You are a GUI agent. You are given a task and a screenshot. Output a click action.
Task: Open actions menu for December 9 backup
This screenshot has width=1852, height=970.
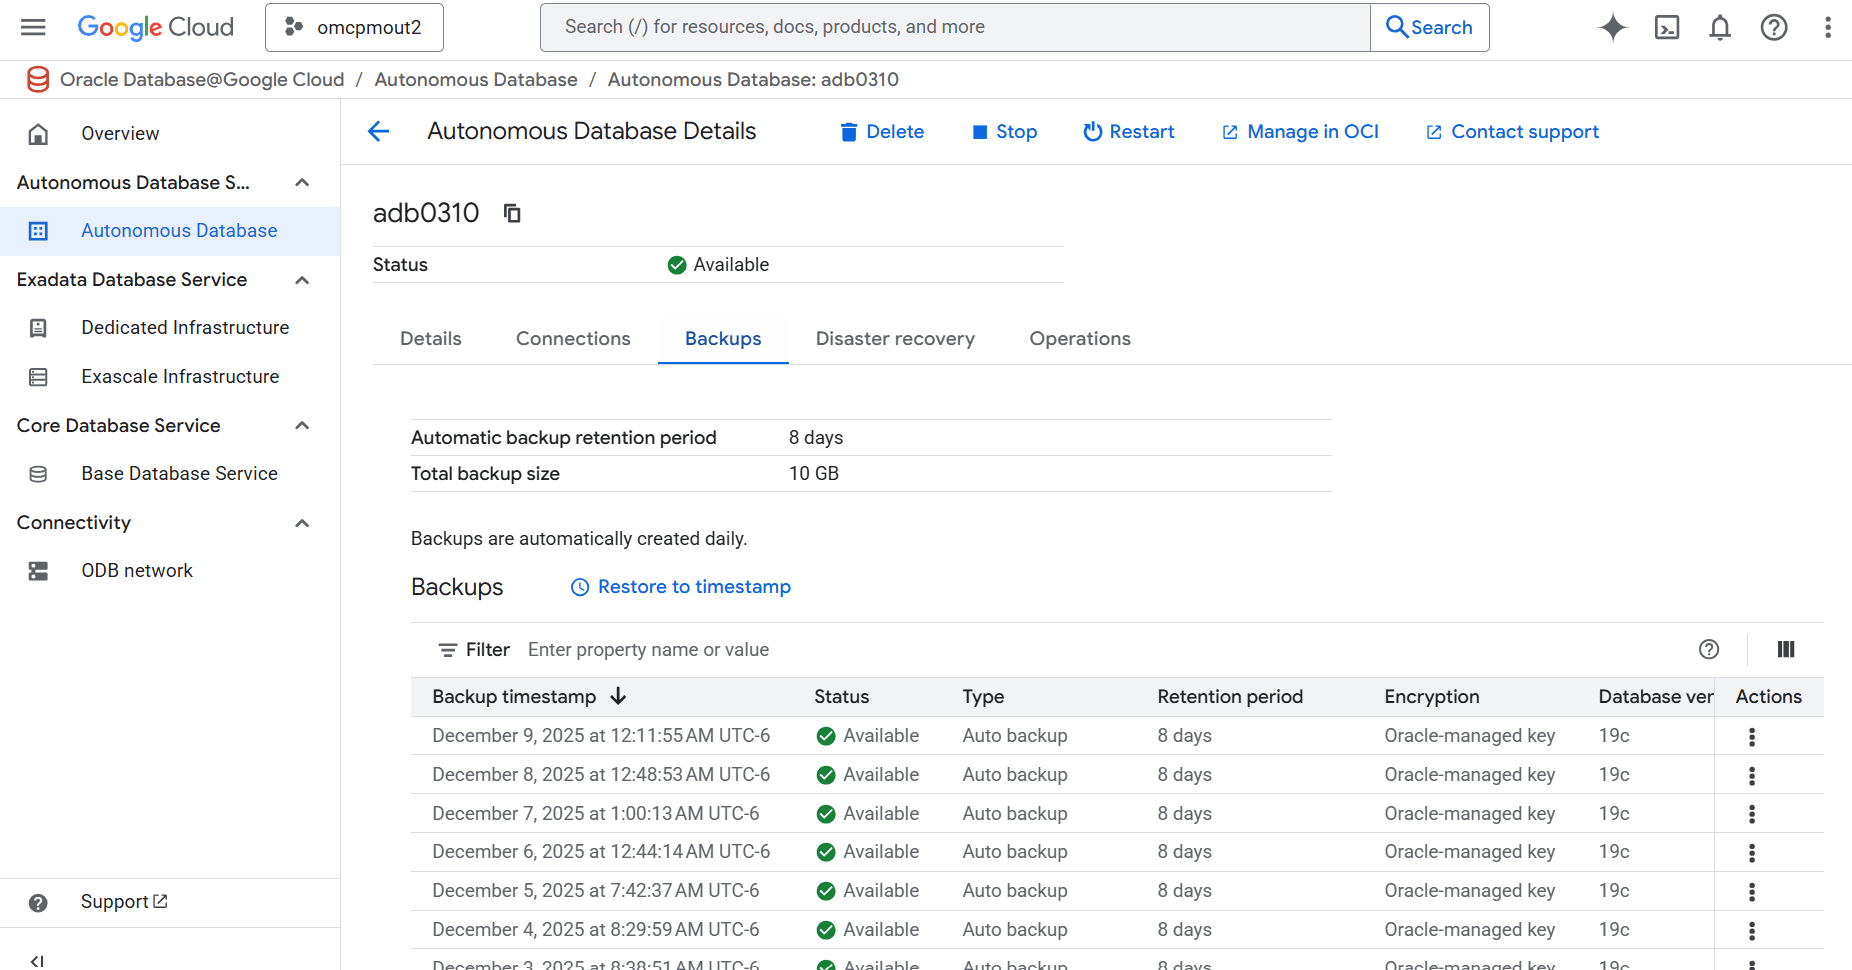[1751, 736]
